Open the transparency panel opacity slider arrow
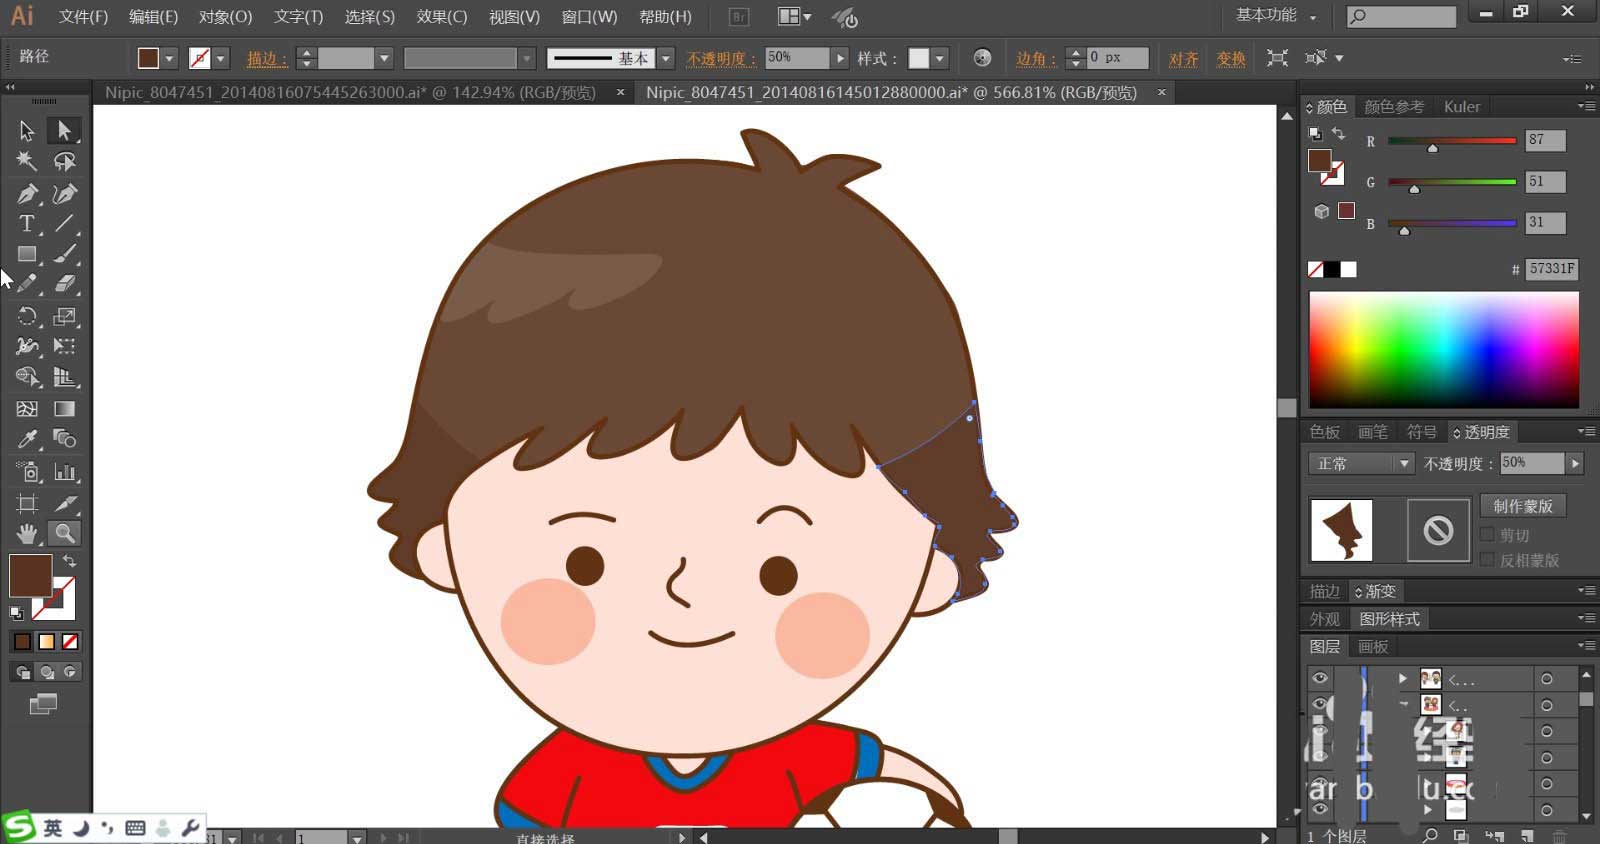1600x844 pixels. pos(1575,463)
